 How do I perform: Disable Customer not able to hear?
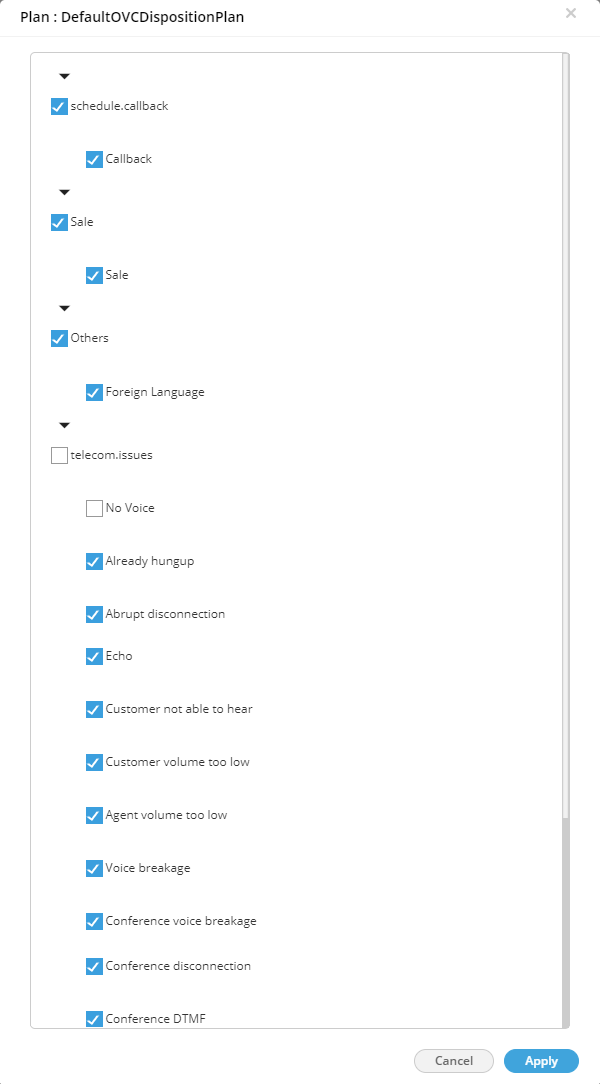94,708
